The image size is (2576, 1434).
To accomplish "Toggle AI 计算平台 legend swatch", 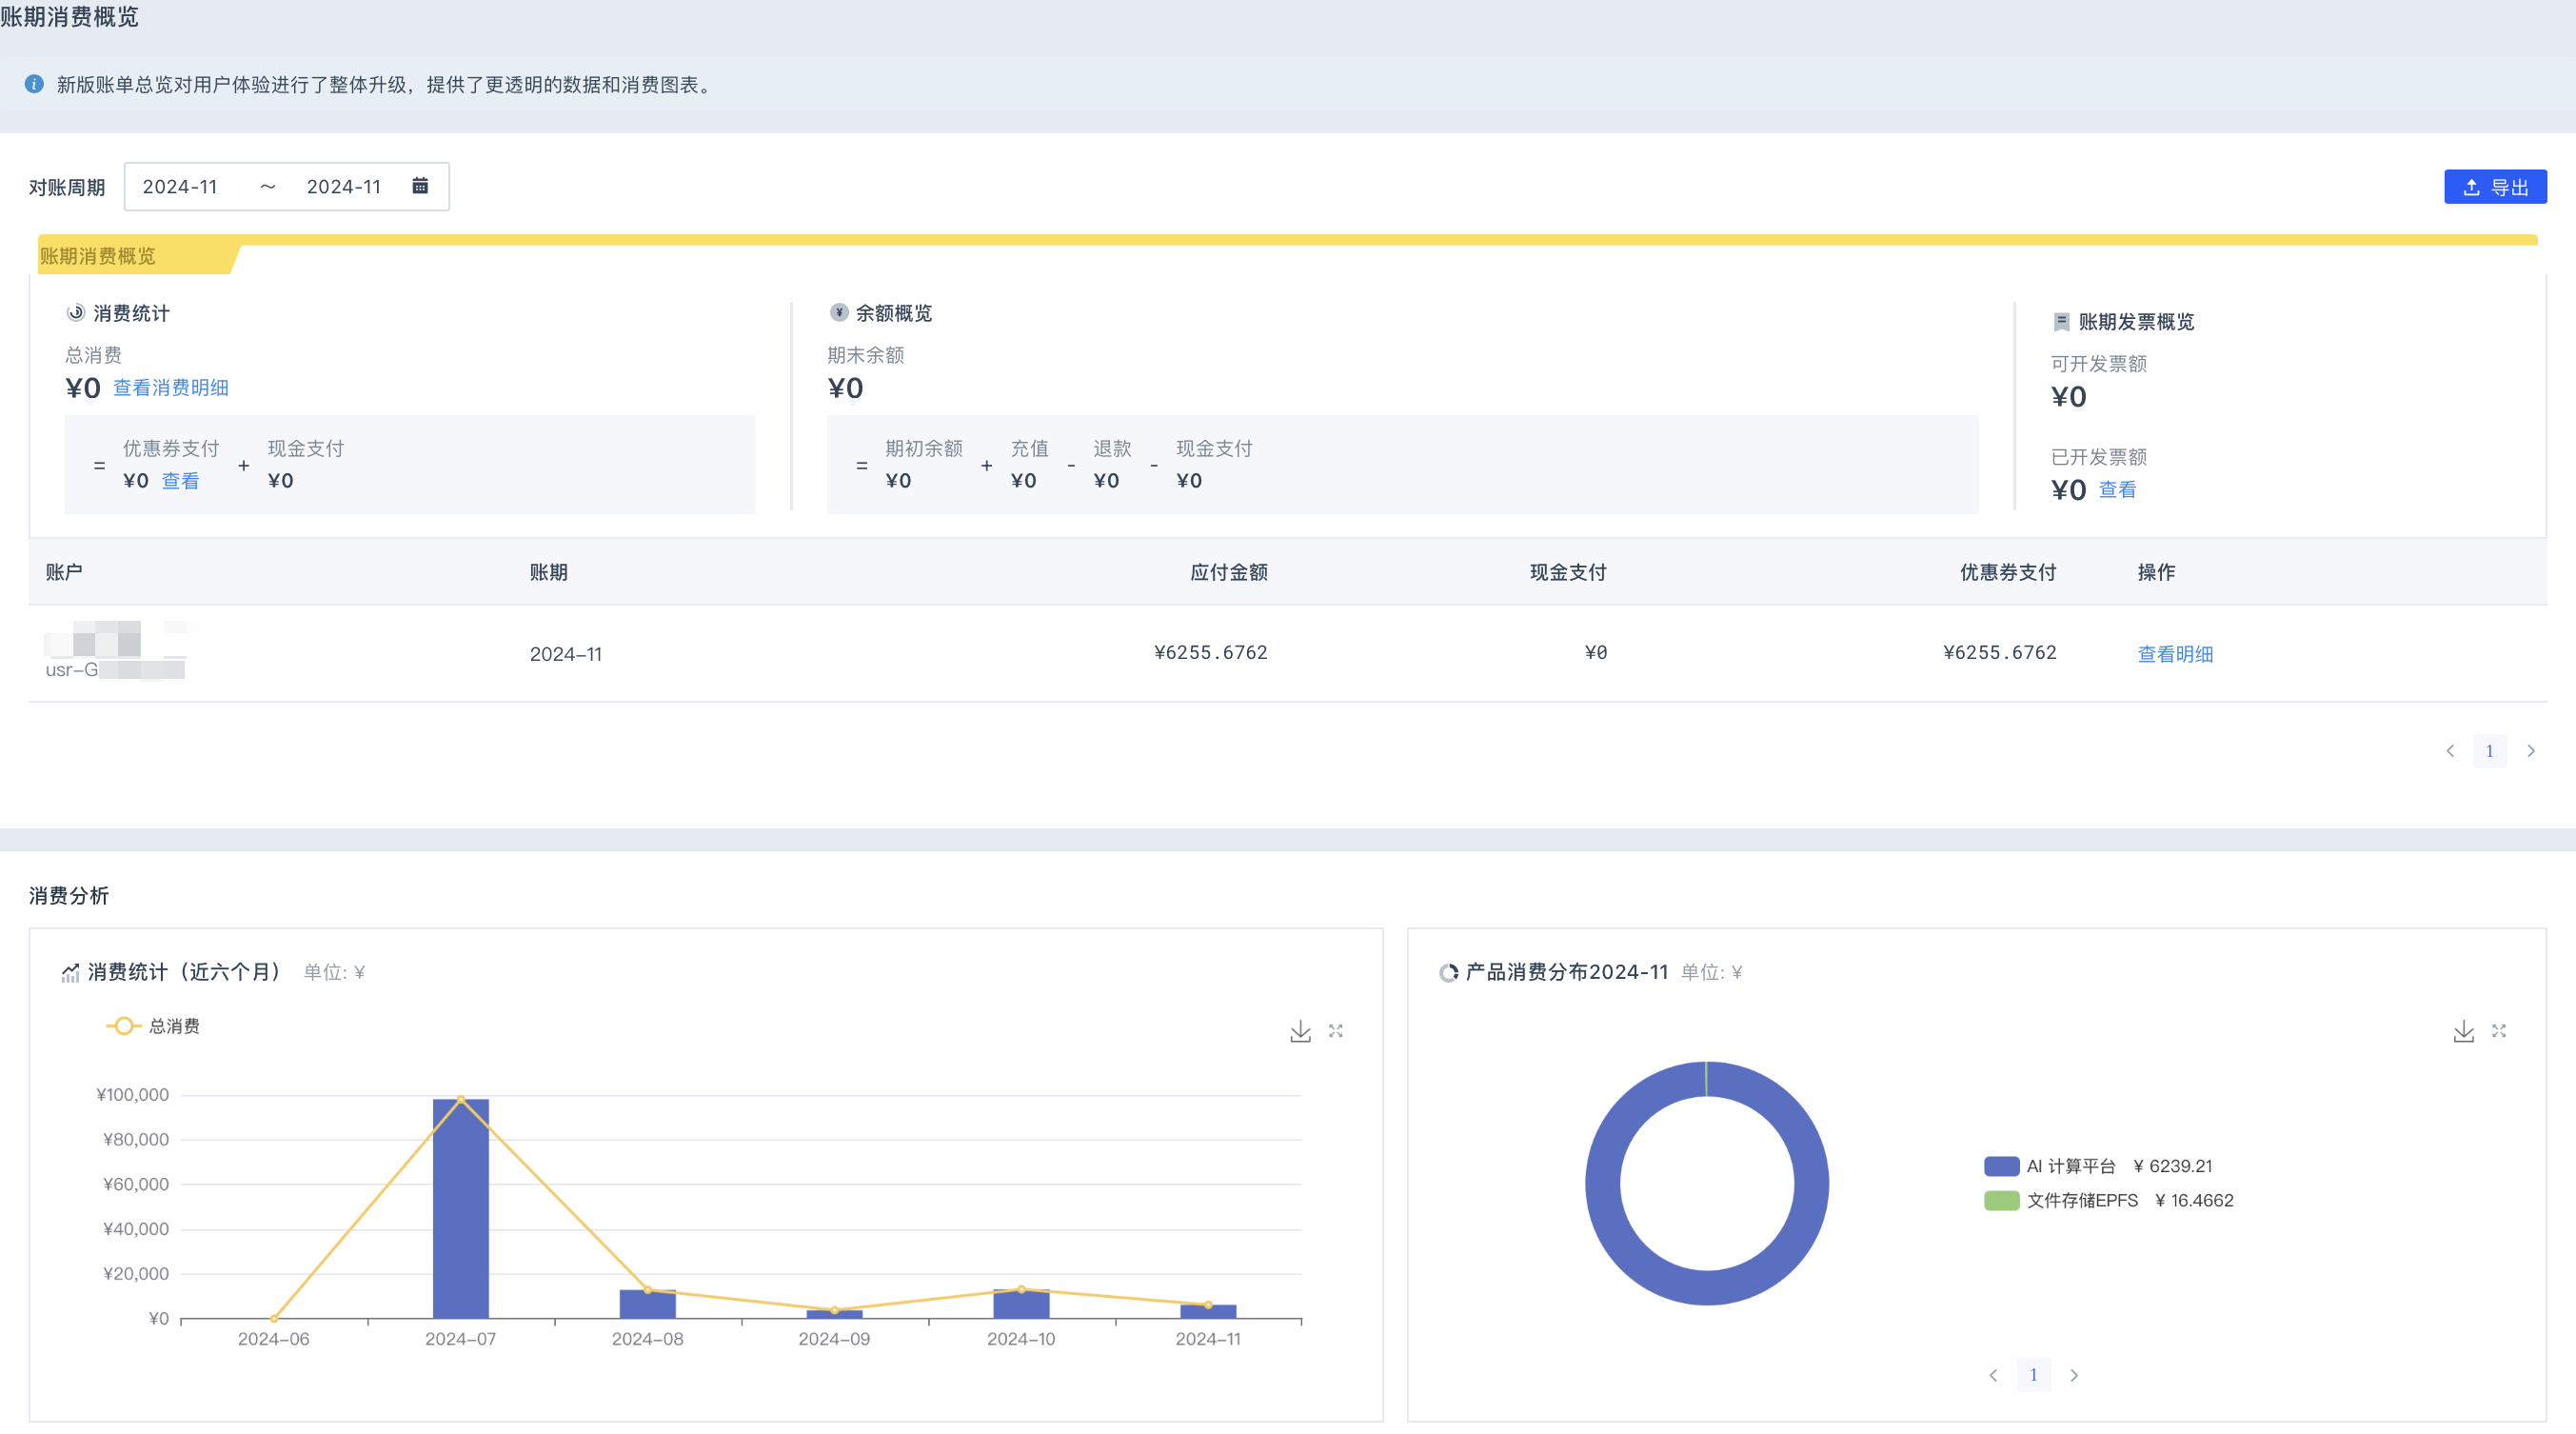I will coord(2001,1166).
